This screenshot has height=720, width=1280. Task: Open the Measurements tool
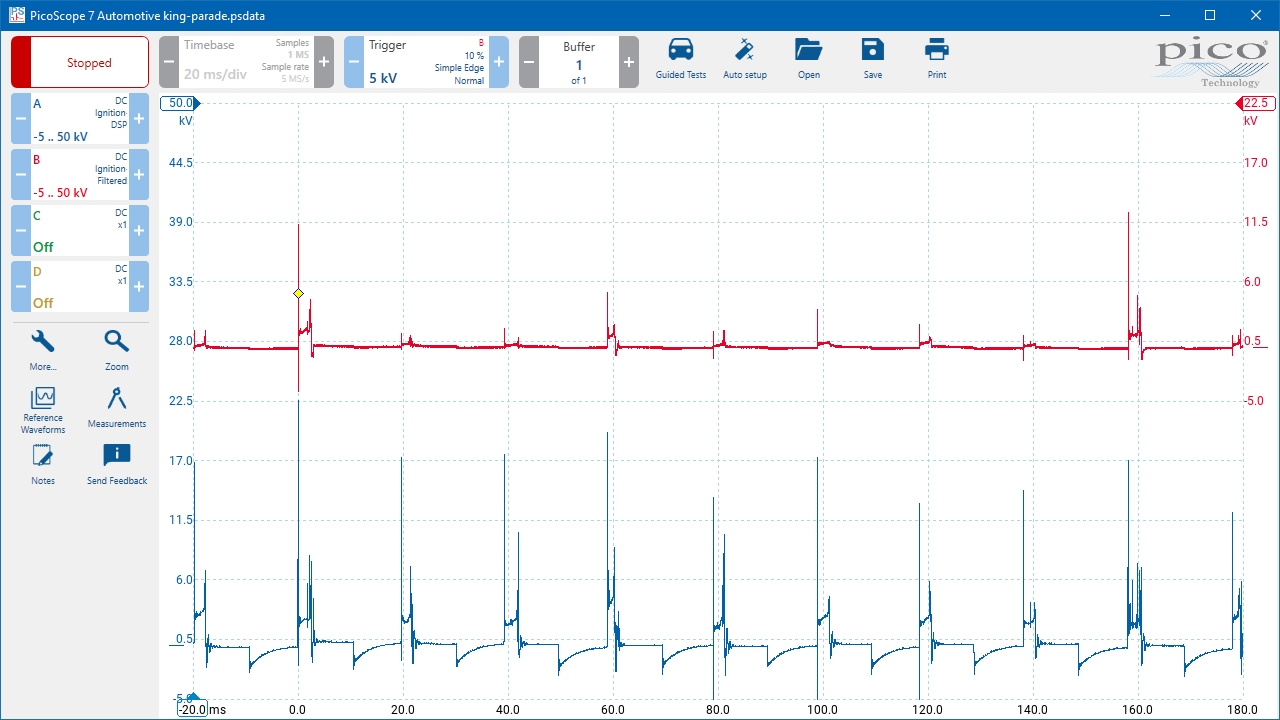(x=117, y=406)
